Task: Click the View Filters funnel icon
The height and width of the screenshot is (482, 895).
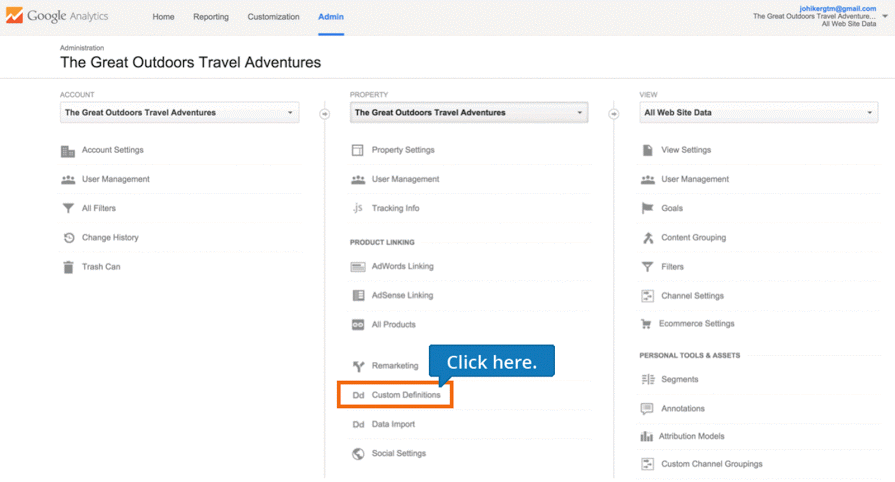Action: tap(647, 267)
